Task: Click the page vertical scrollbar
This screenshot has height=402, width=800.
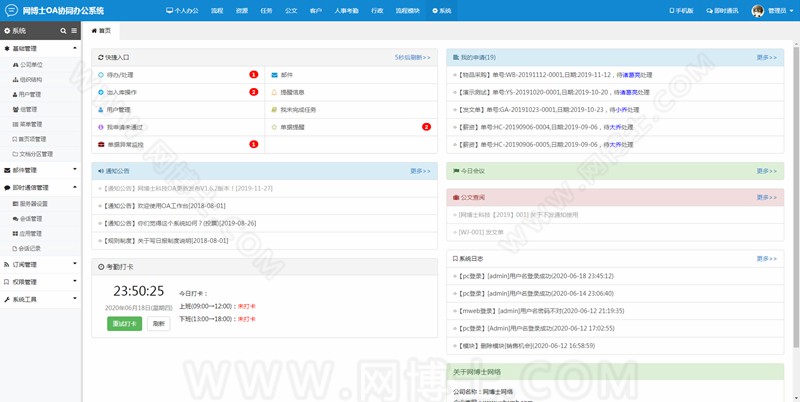Action: coord(796,199)
